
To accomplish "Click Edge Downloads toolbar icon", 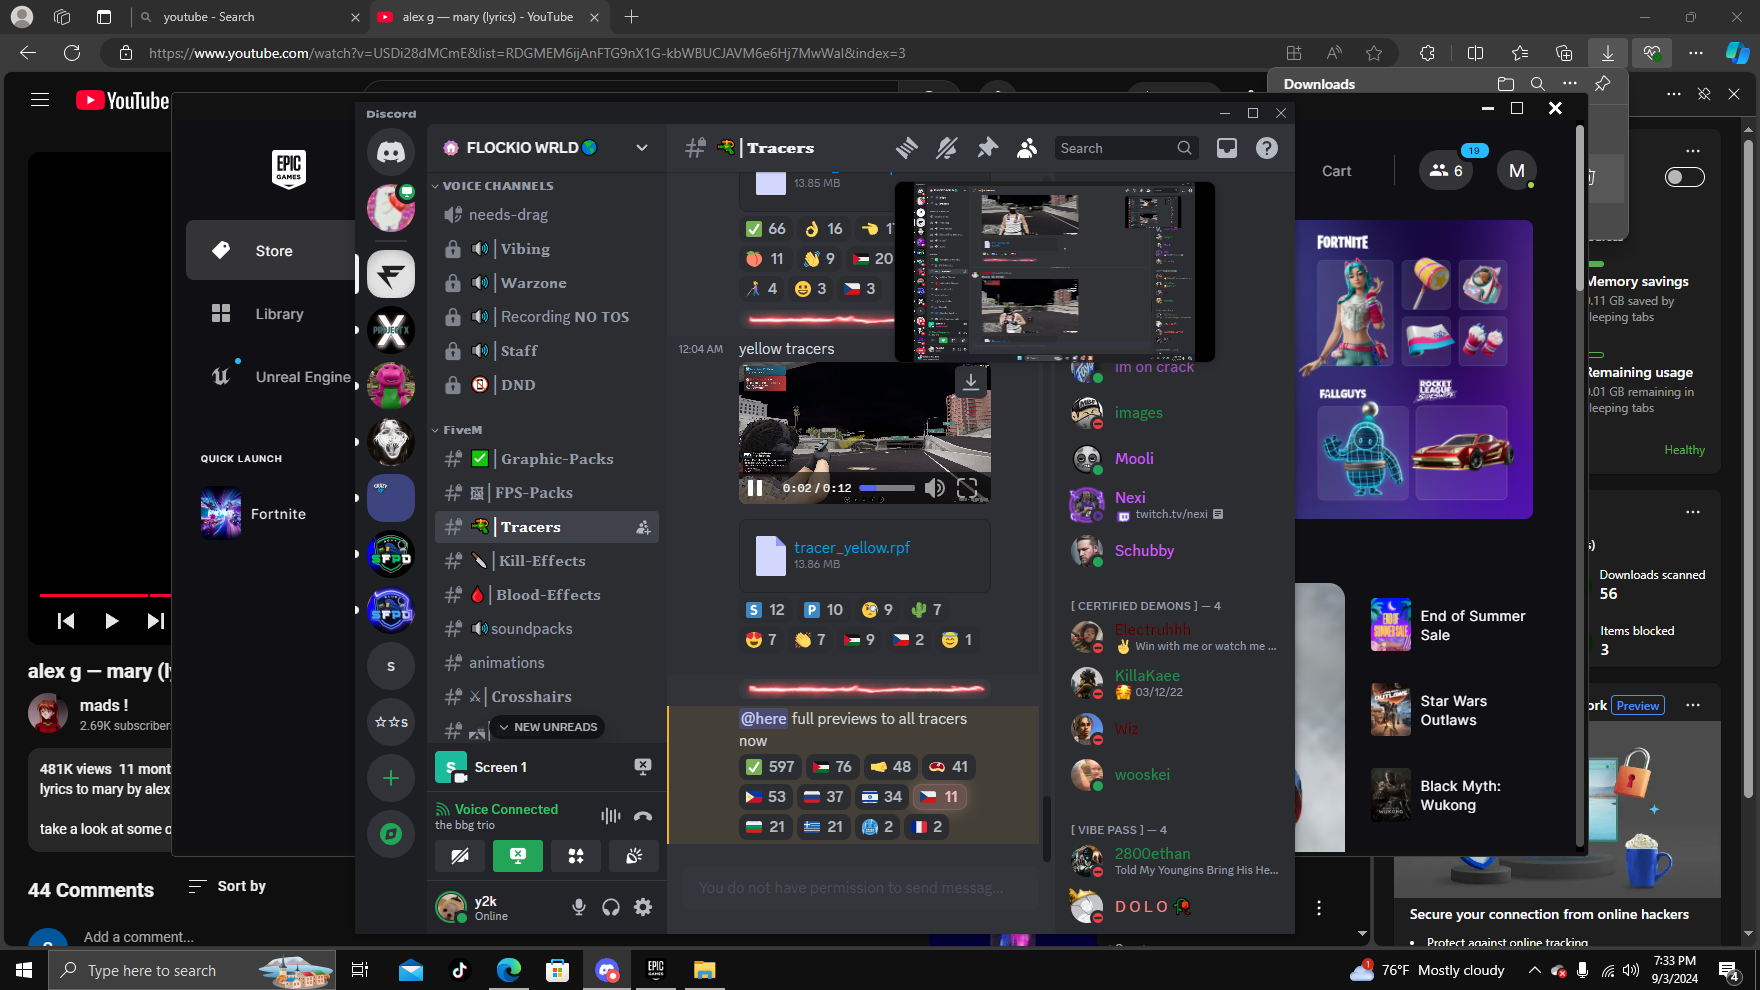I will click(1608, 53).
